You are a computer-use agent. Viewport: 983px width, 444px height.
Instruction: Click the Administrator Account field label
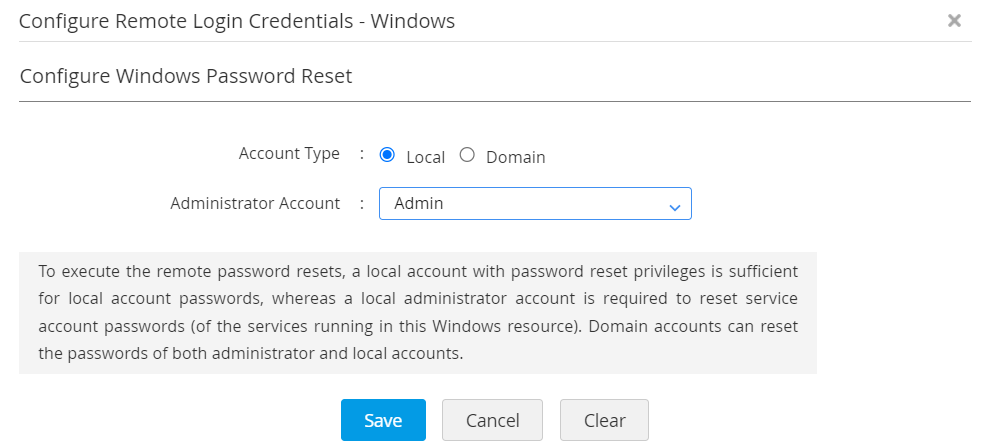pyautogui.click(x=255, y=203)
